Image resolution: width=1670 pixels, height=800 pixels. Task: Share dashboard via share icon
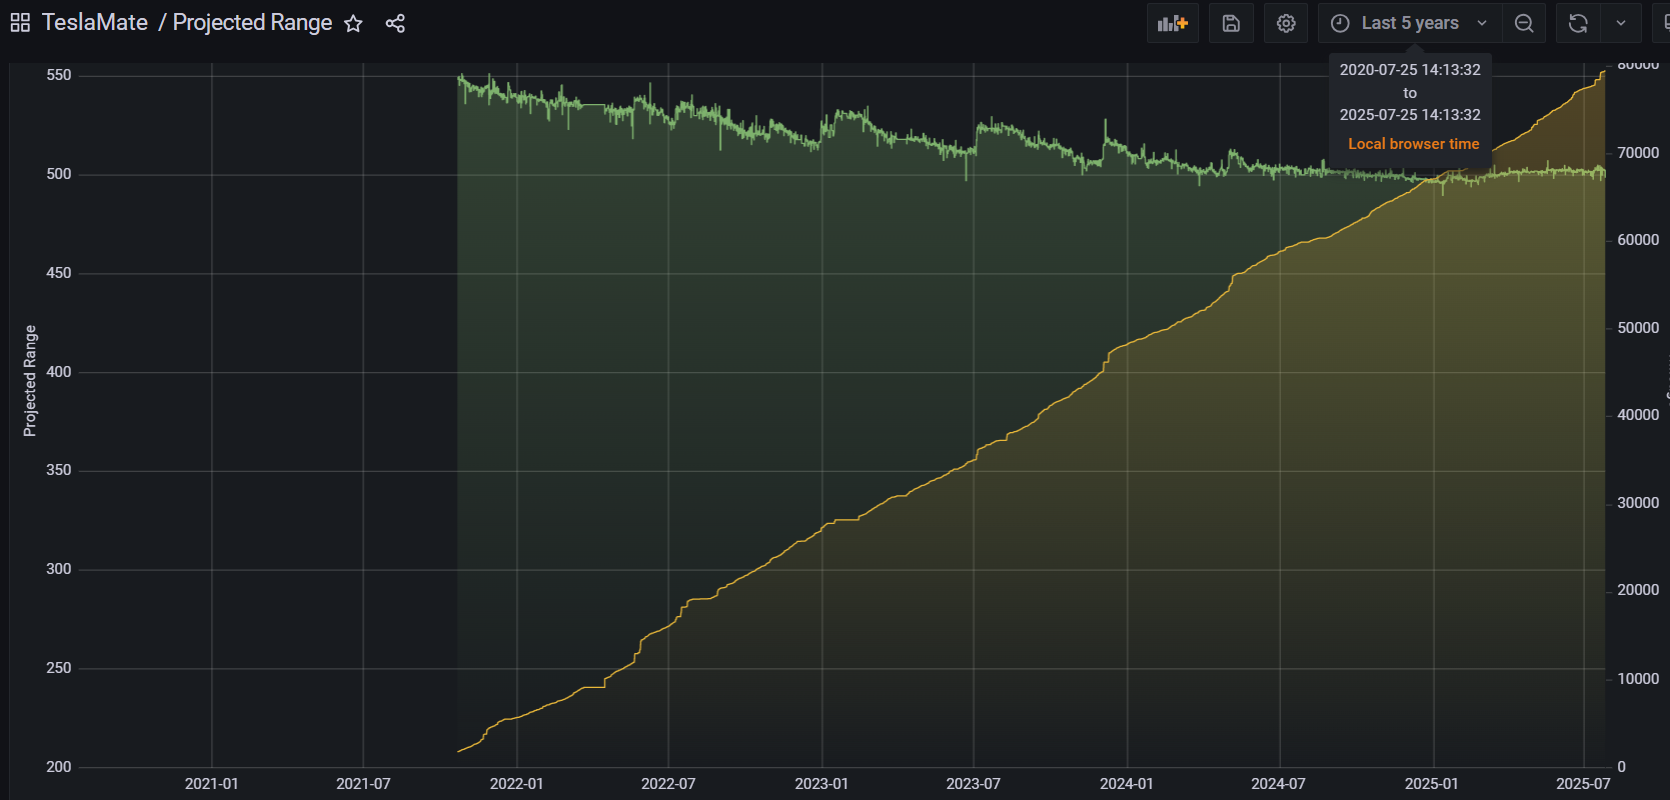tap(395, 23)
